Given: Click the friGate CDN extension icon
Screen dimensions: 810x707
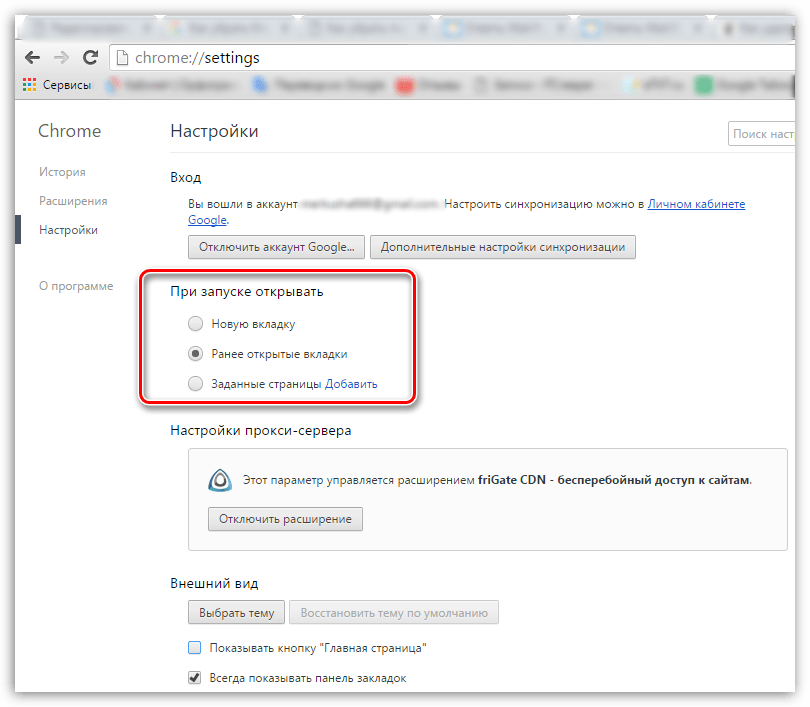Looking at the screenshot, I should click(x=220, y=480).
